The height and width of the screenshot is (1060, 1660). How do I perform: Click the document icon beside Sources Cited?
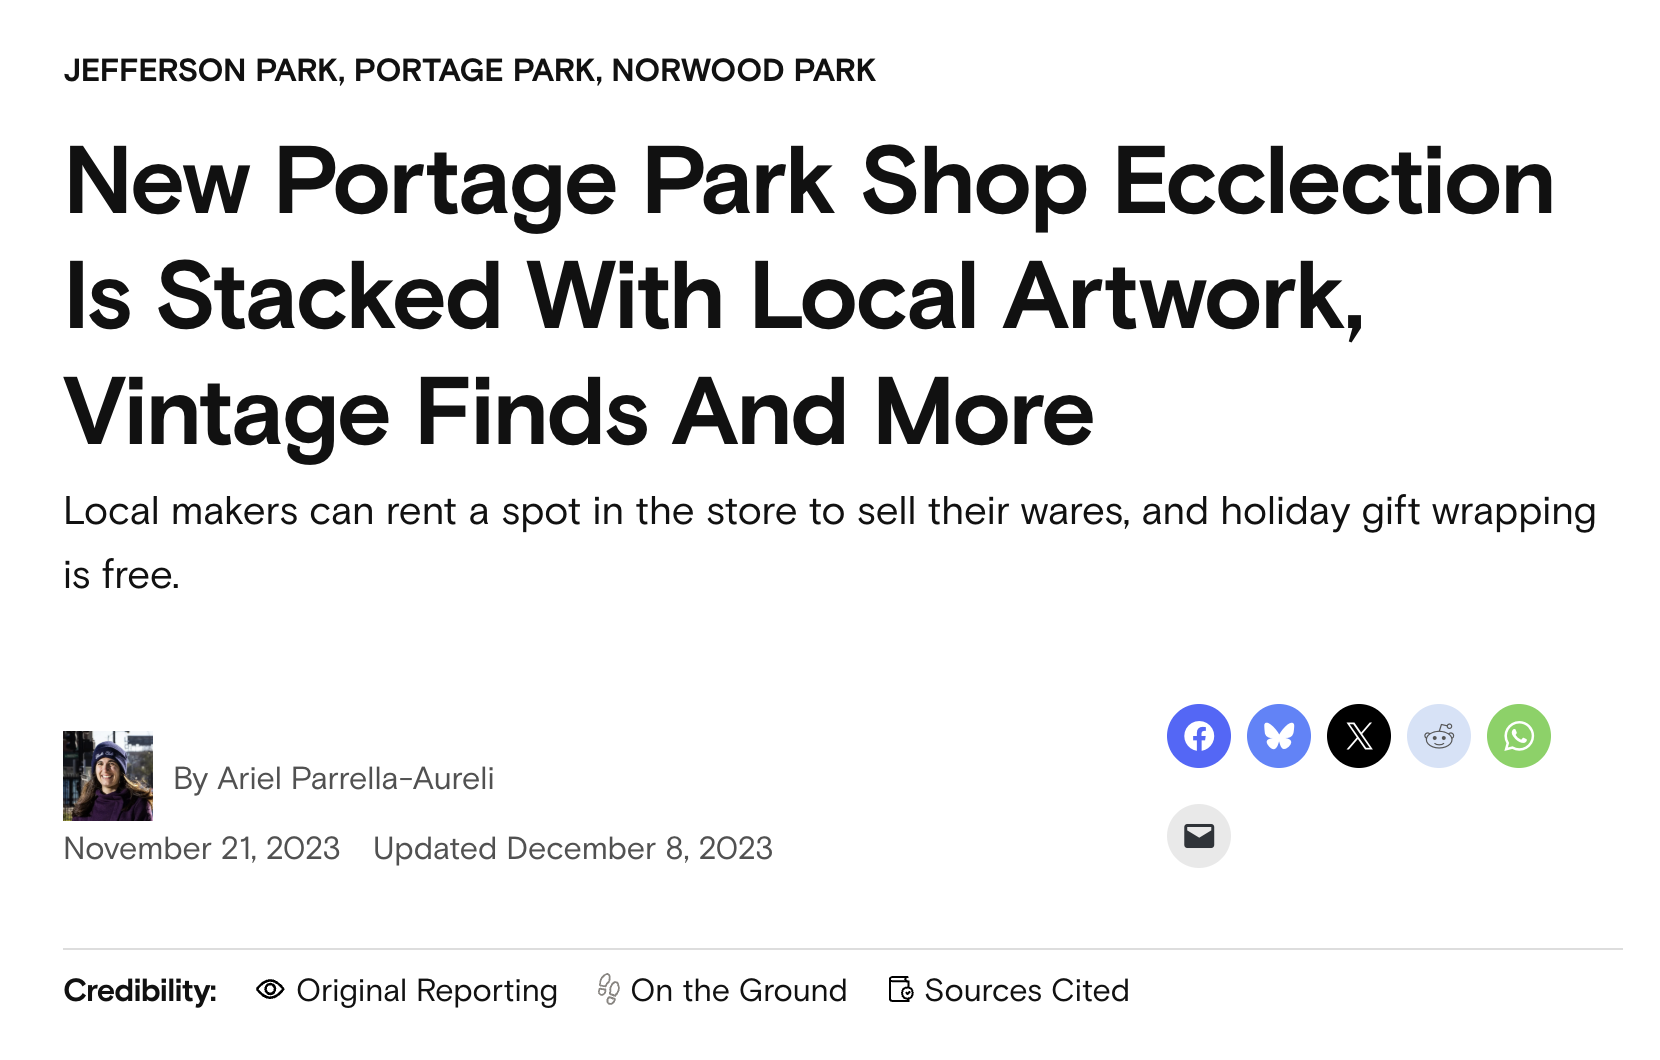click(901, 990)
